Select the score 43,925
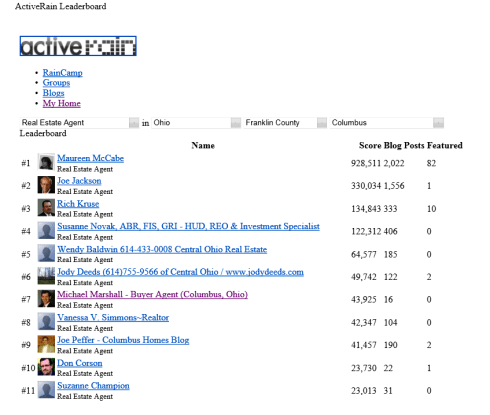490x415 pixels. 364,300
